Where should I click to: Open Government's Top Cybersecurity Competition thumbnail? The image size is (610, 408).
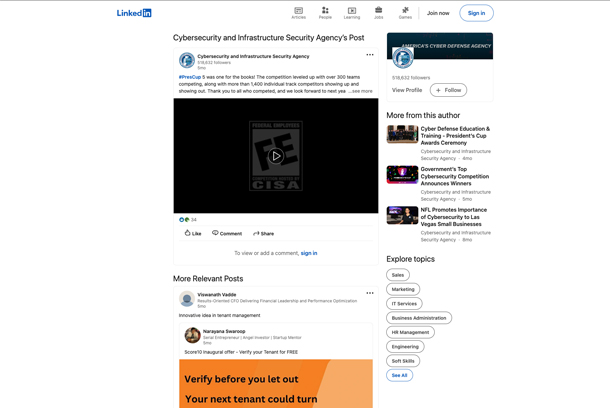pyautogui.click(x=402, y=175)
